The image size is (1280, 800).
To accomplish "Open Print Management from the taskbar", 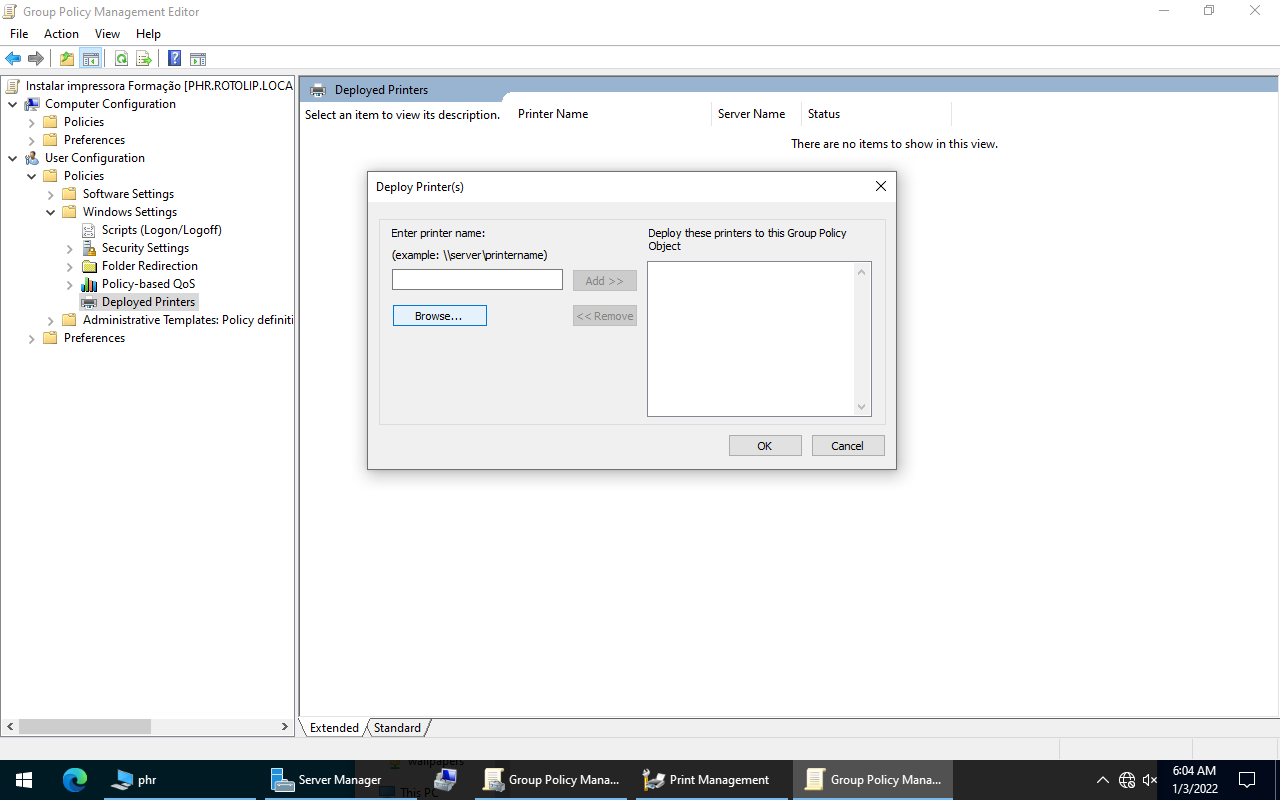I will click(x=708, y=780).
